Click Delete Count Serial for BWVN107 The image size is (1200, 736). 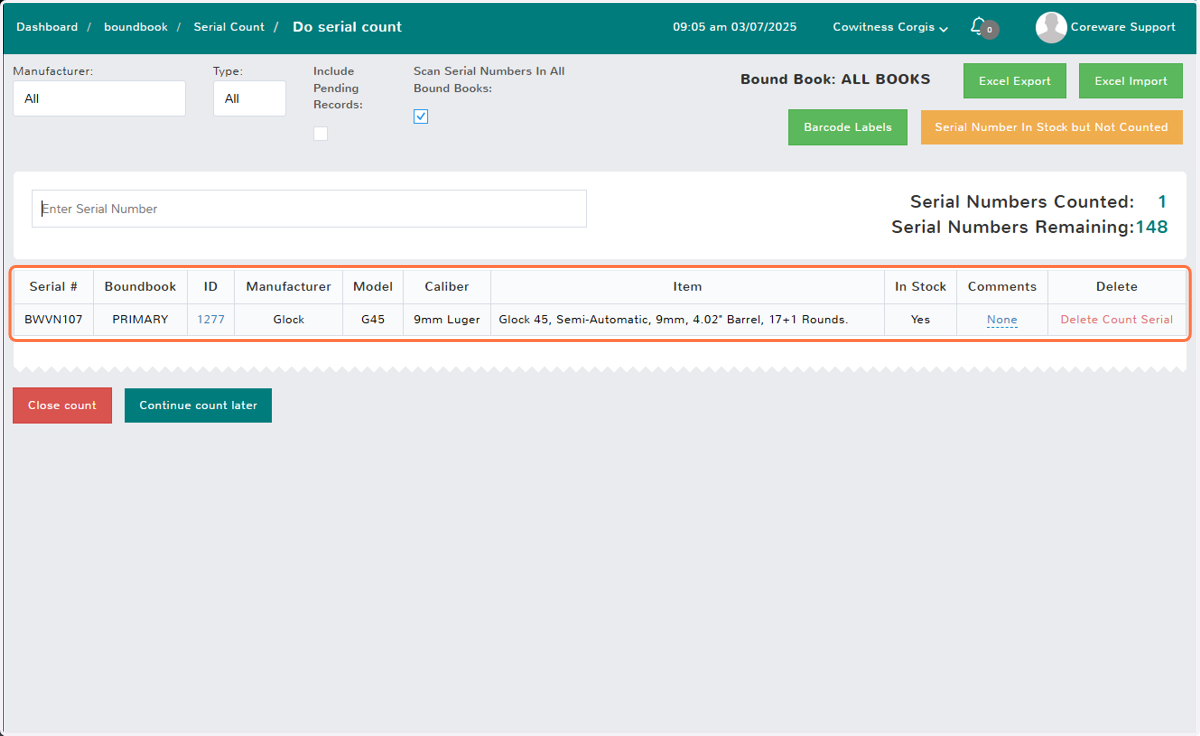(1116, 320)
